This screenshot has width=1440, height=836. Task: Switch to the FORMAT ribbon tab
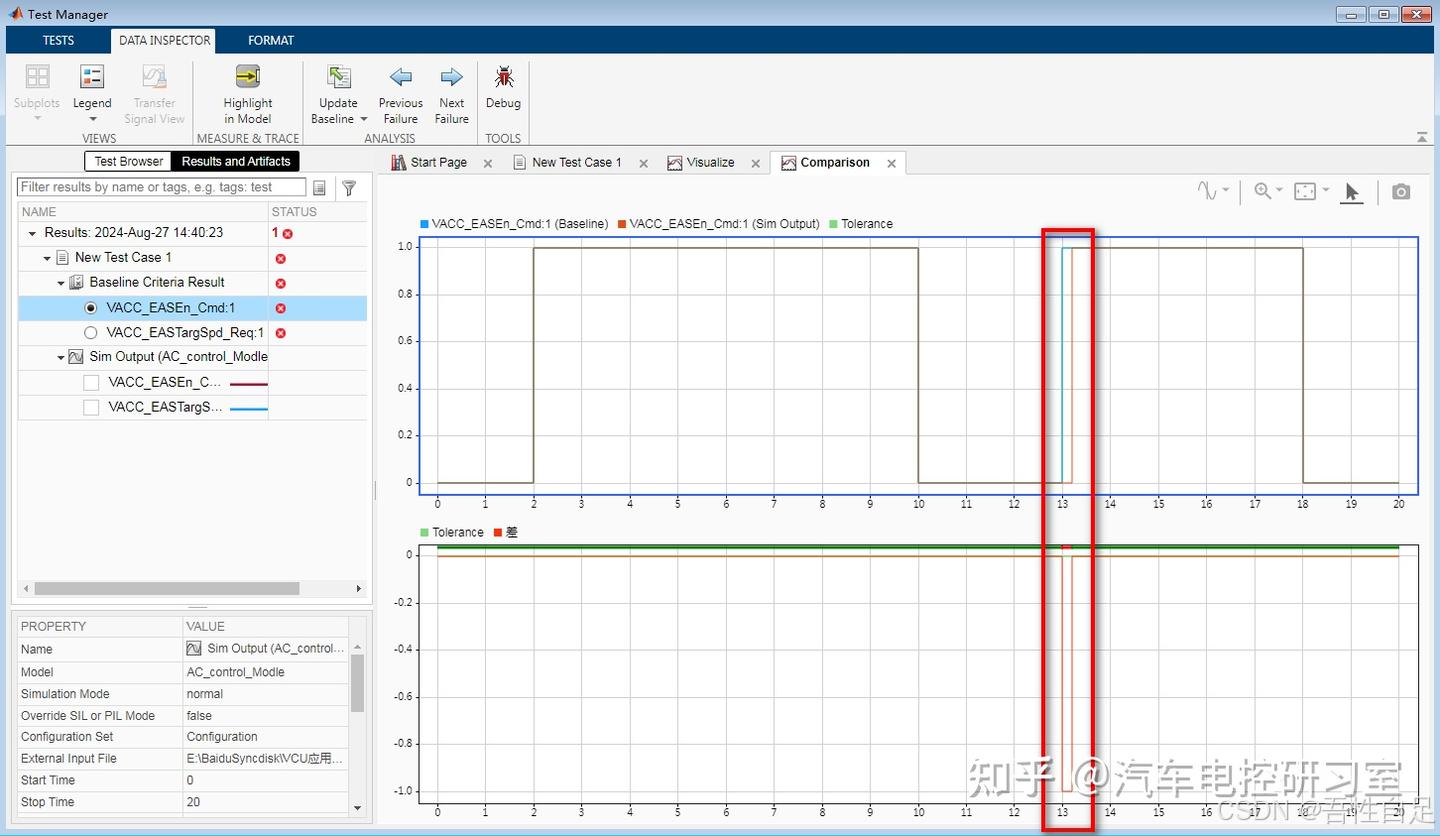point(270,40)
